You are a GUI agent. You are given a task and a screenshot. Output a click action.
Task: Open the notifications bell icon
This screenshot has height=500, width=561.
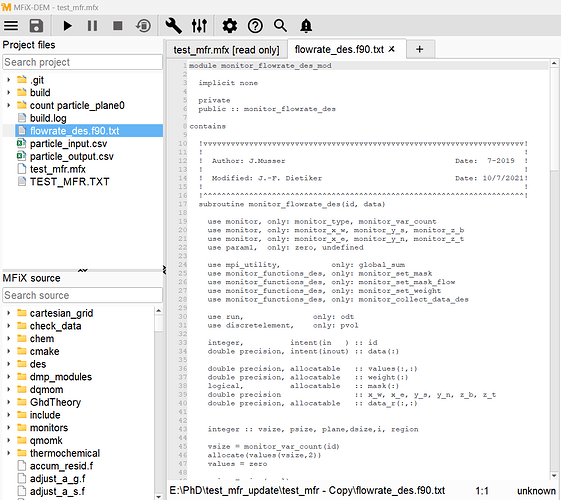pos(306,26)
